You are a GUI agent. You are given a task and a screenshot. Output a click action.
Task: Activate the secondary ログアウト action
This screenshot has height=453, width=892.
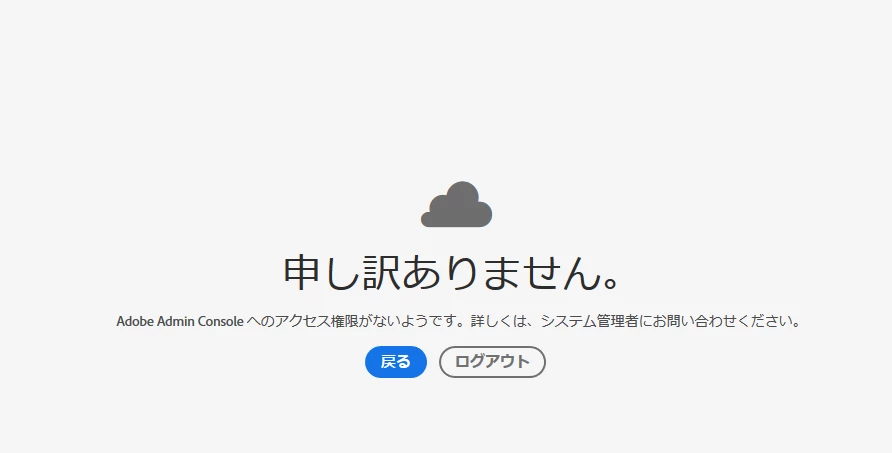pyautogui.click(x=492, y=362)
